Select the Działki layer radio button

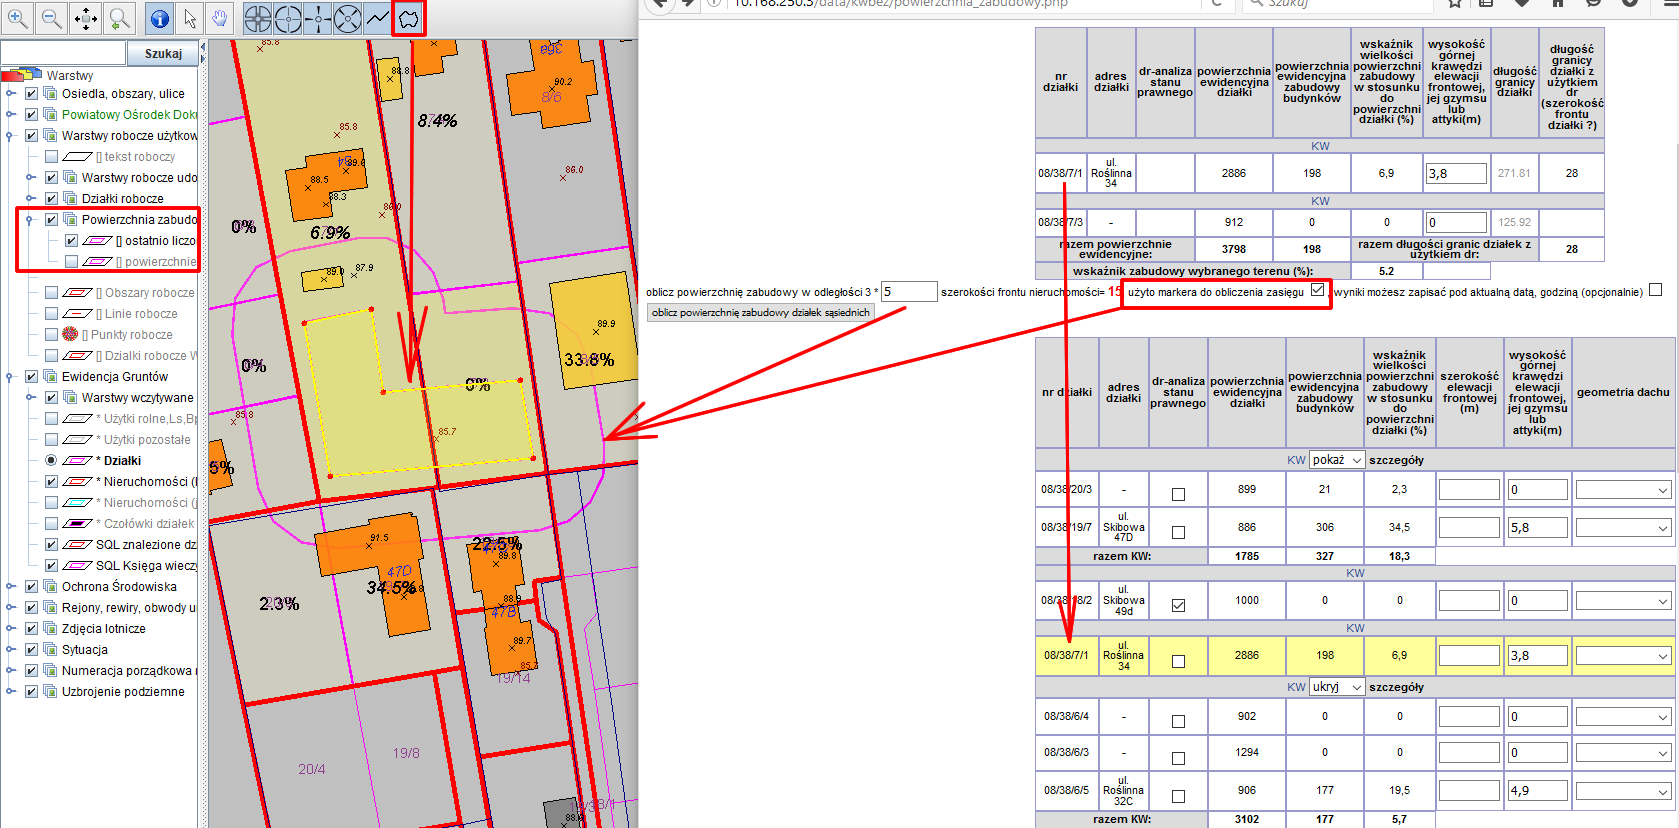pos(51,461)
